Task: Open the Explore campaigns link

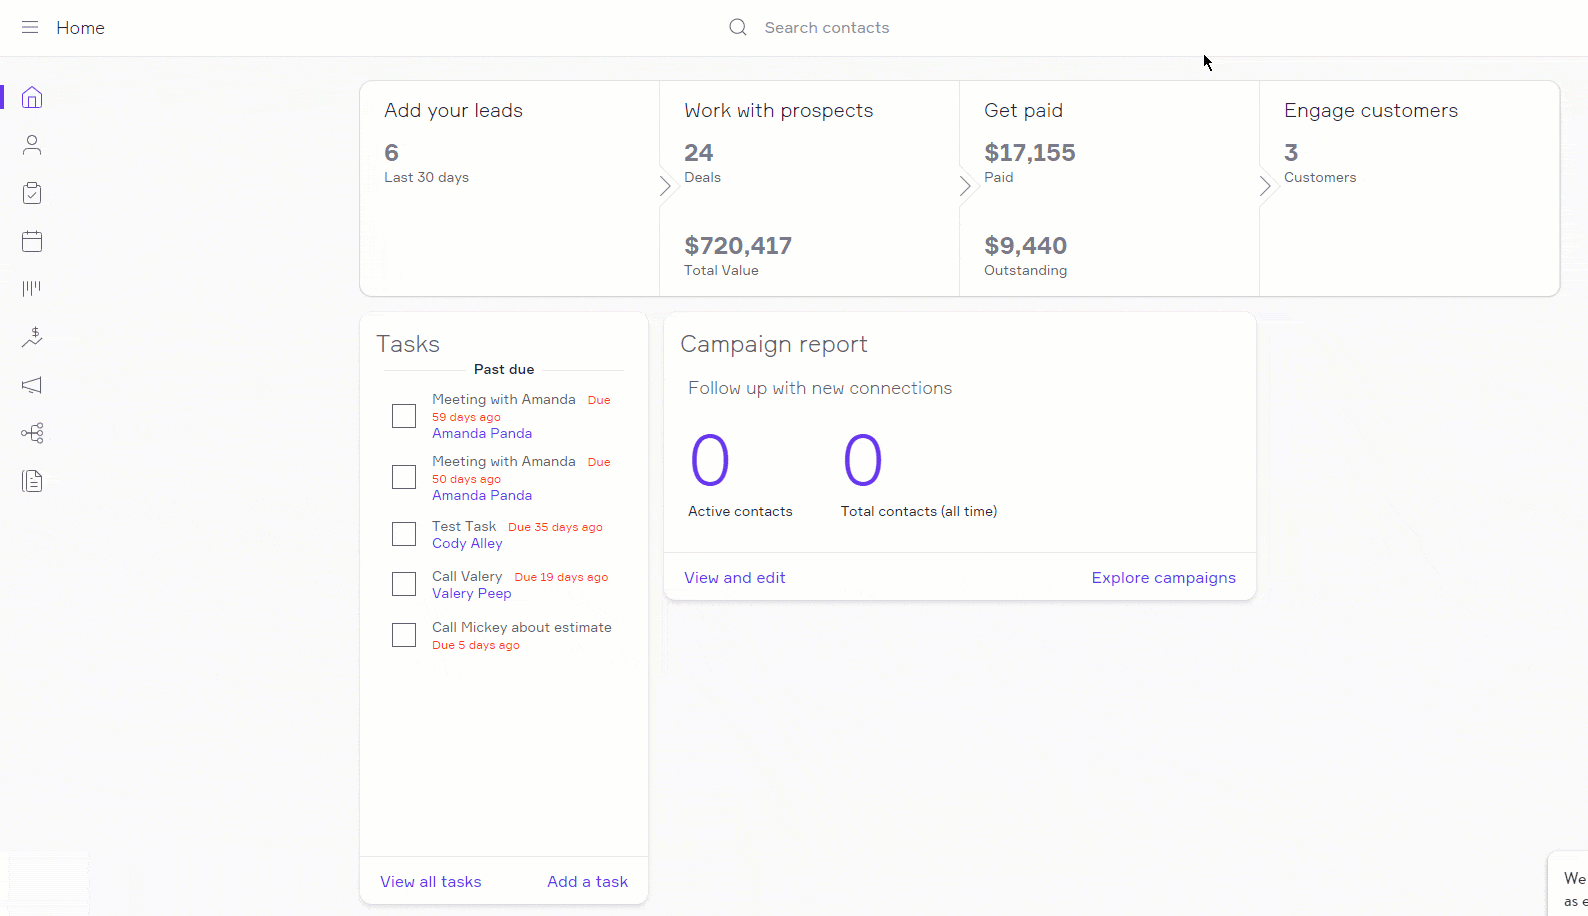Action: (x=1163, y=578)
